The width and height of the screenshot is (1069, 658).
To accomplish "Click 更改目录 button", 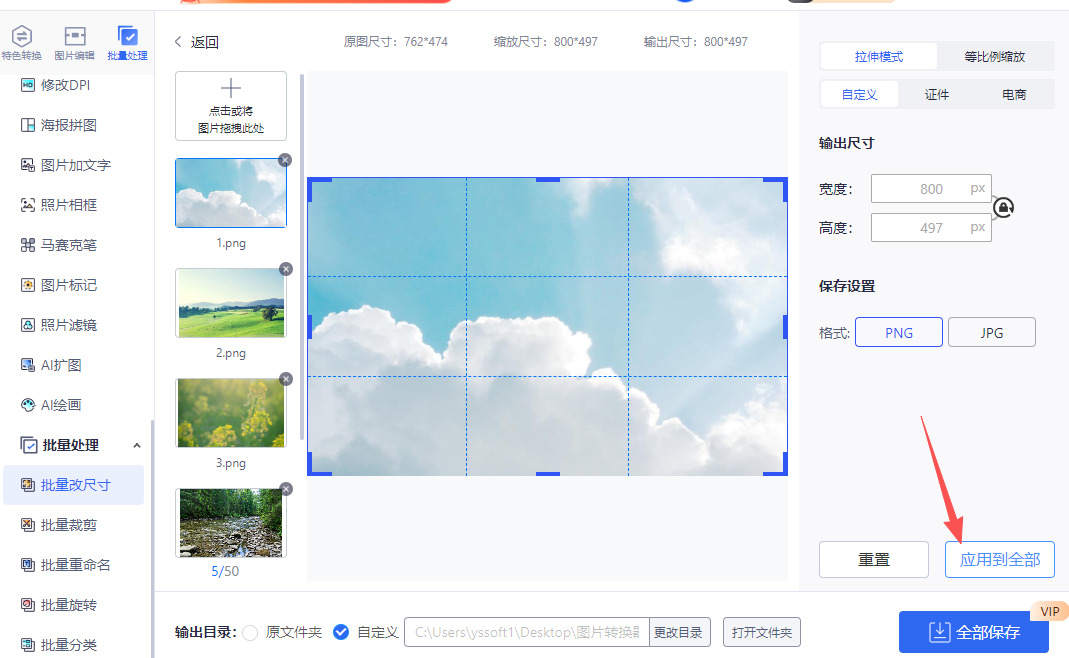I will pos(679,632).
